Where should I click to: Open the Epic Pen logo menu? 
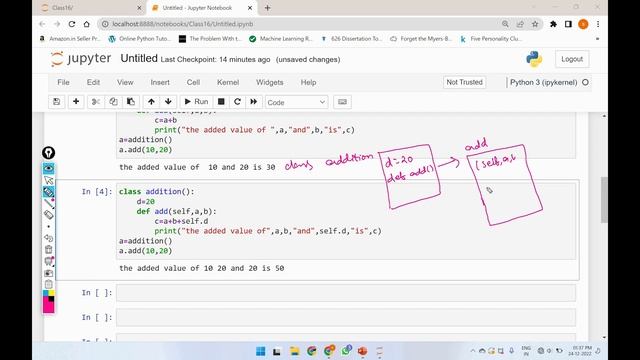(x=49, y=153)
